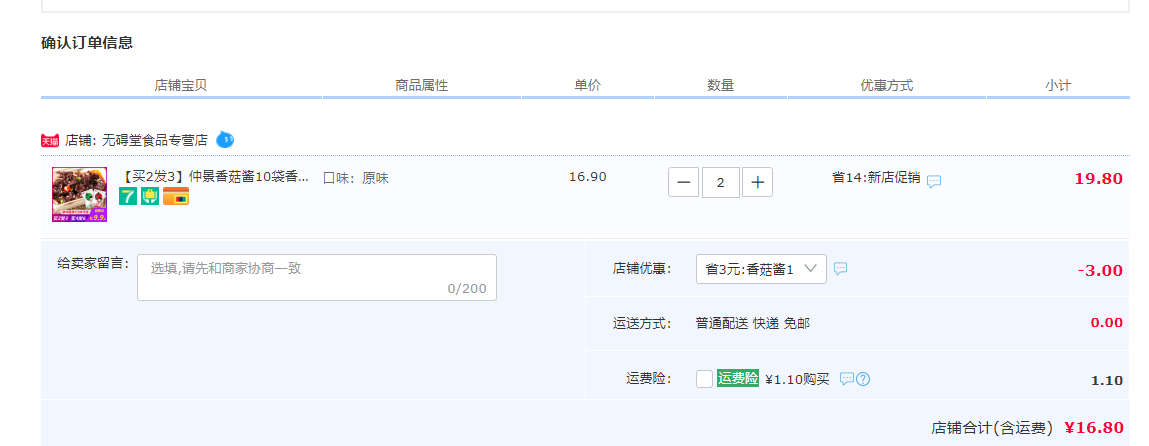
Task: Click the orange credit card payment icon
Action: tap(176, 196)
